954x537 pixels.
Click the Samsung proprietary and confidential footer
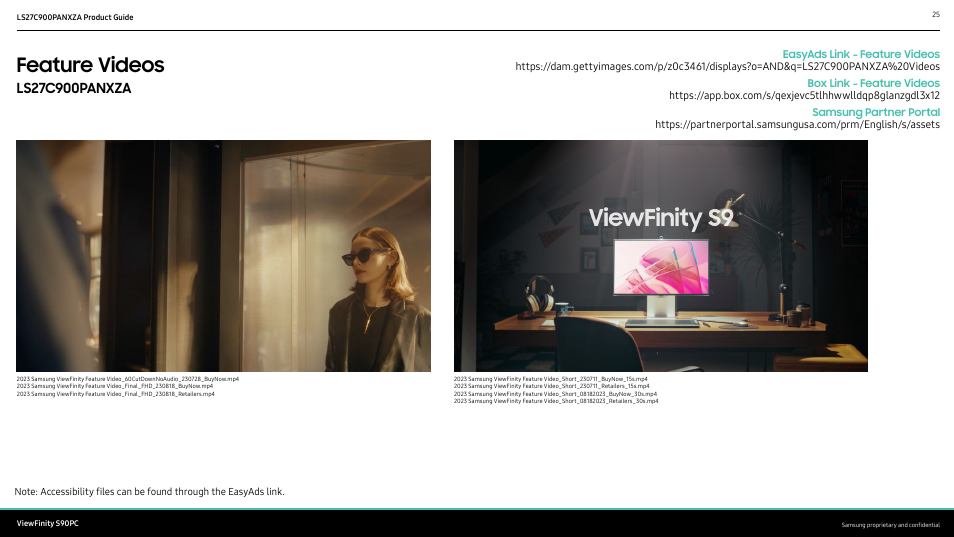(x=891, y=525)
